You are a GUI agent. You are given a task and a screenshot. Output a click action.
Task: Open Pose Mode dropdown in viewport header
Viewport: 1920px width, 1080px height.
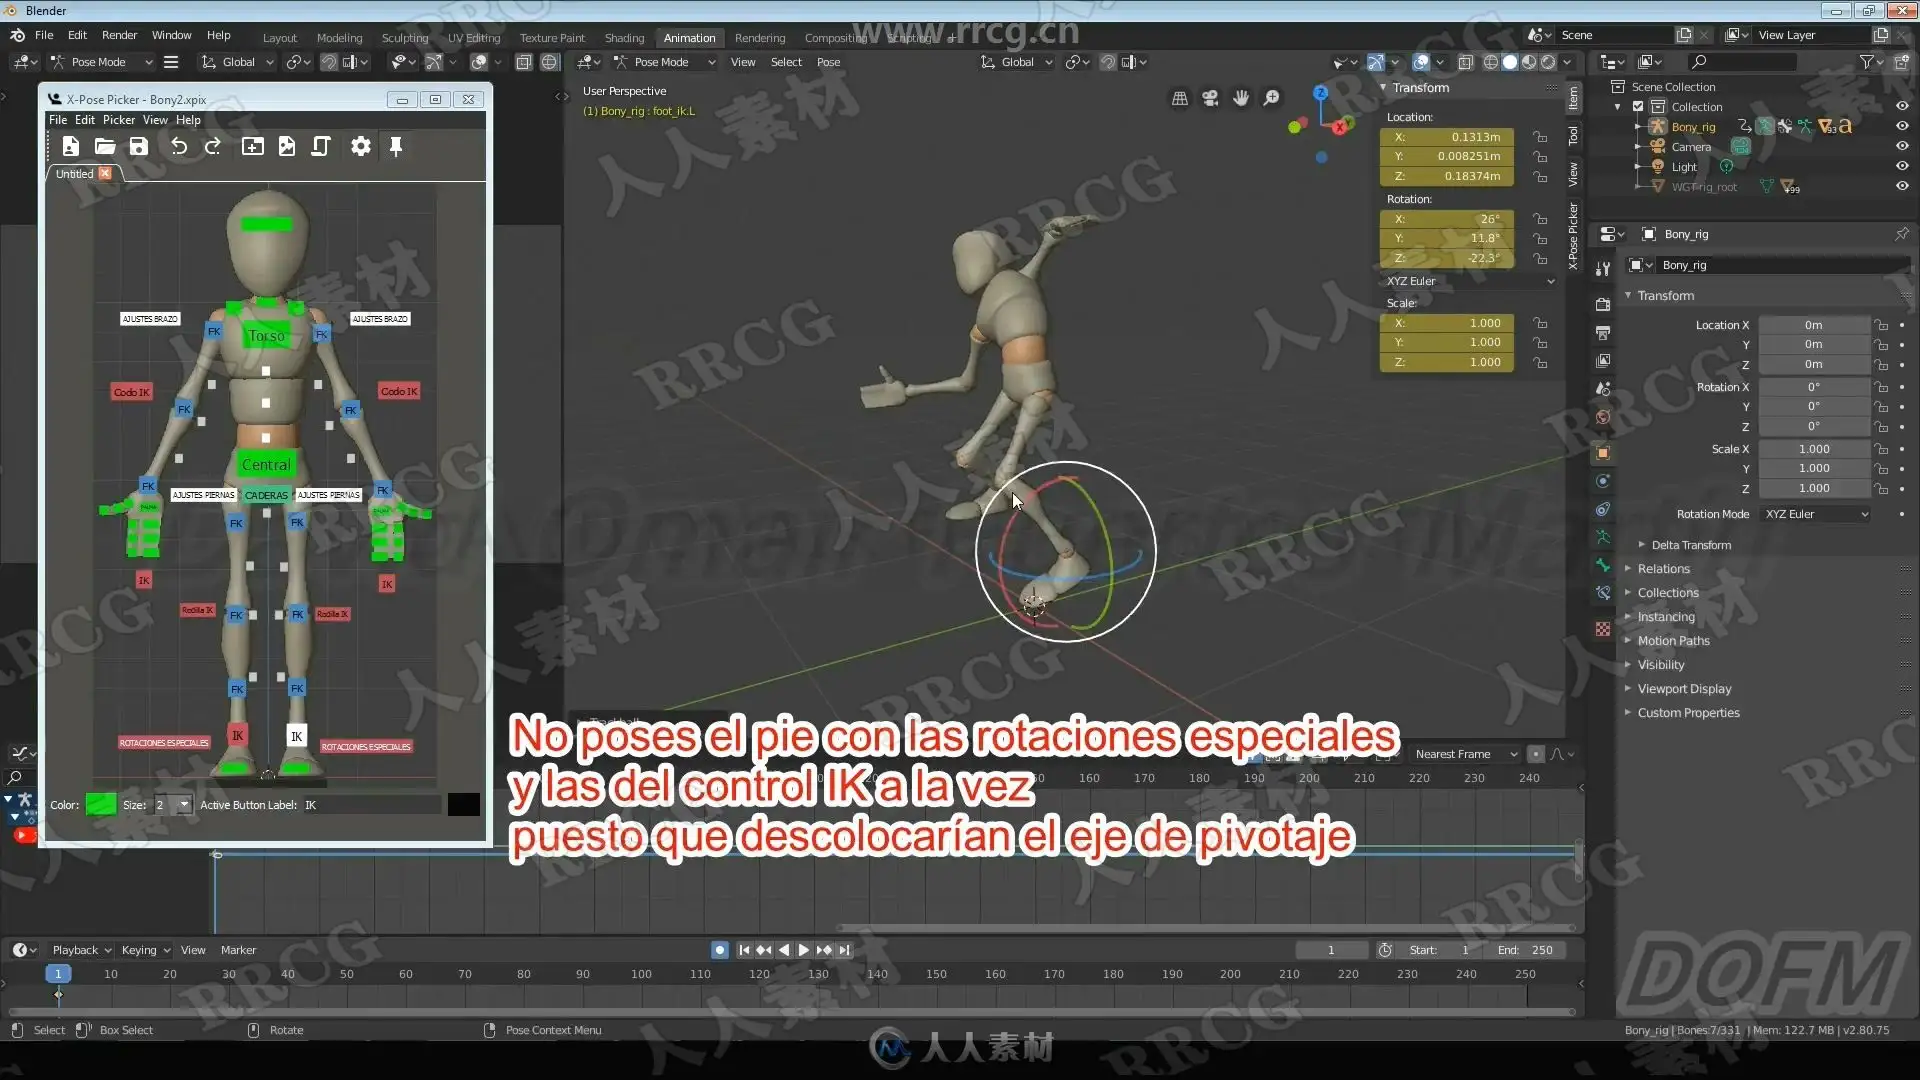[x=665, y=62]
